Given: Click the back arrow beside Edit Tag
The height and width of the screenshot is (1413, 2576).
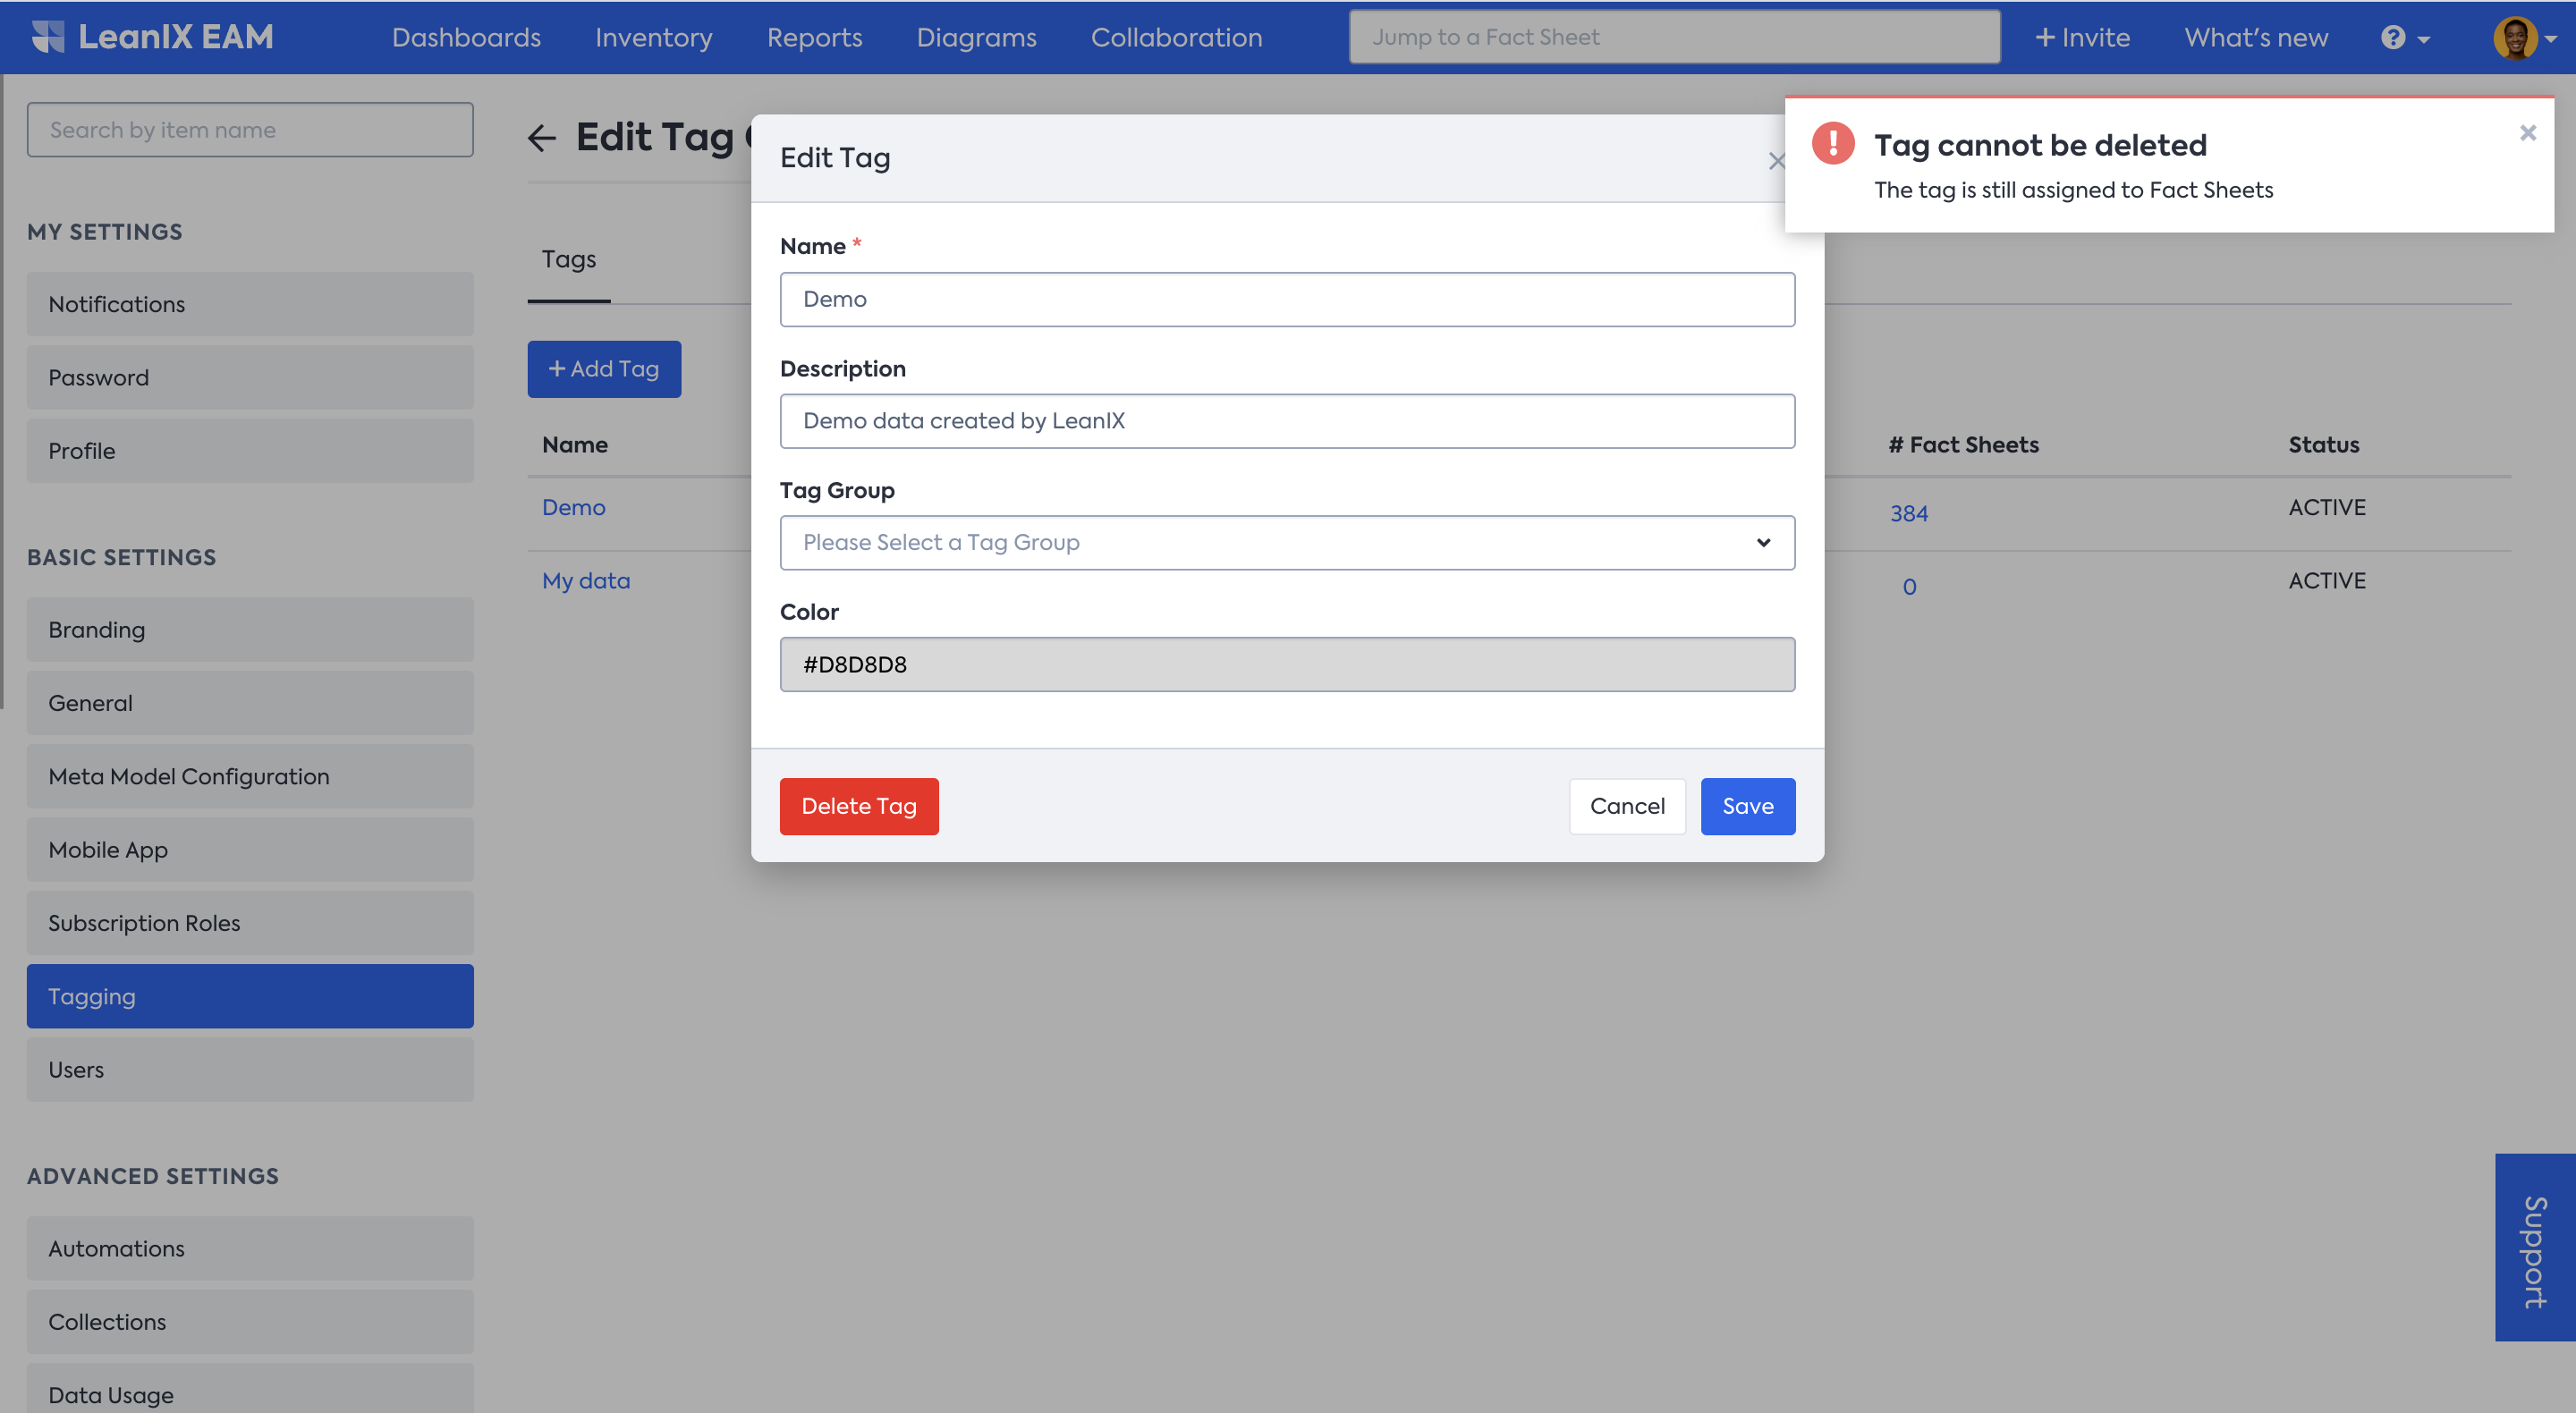Looking at the screenshot, I should 541,138.
